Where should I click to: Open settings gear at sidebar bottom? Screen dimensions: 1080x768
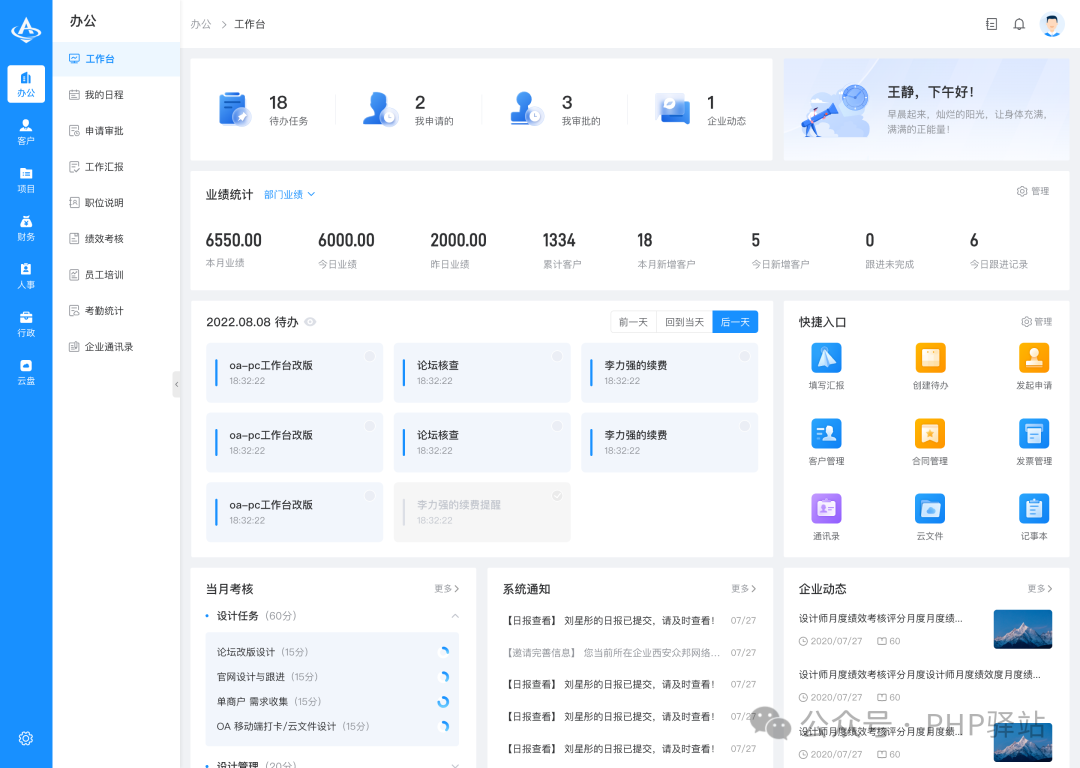(x=25, y=738)
